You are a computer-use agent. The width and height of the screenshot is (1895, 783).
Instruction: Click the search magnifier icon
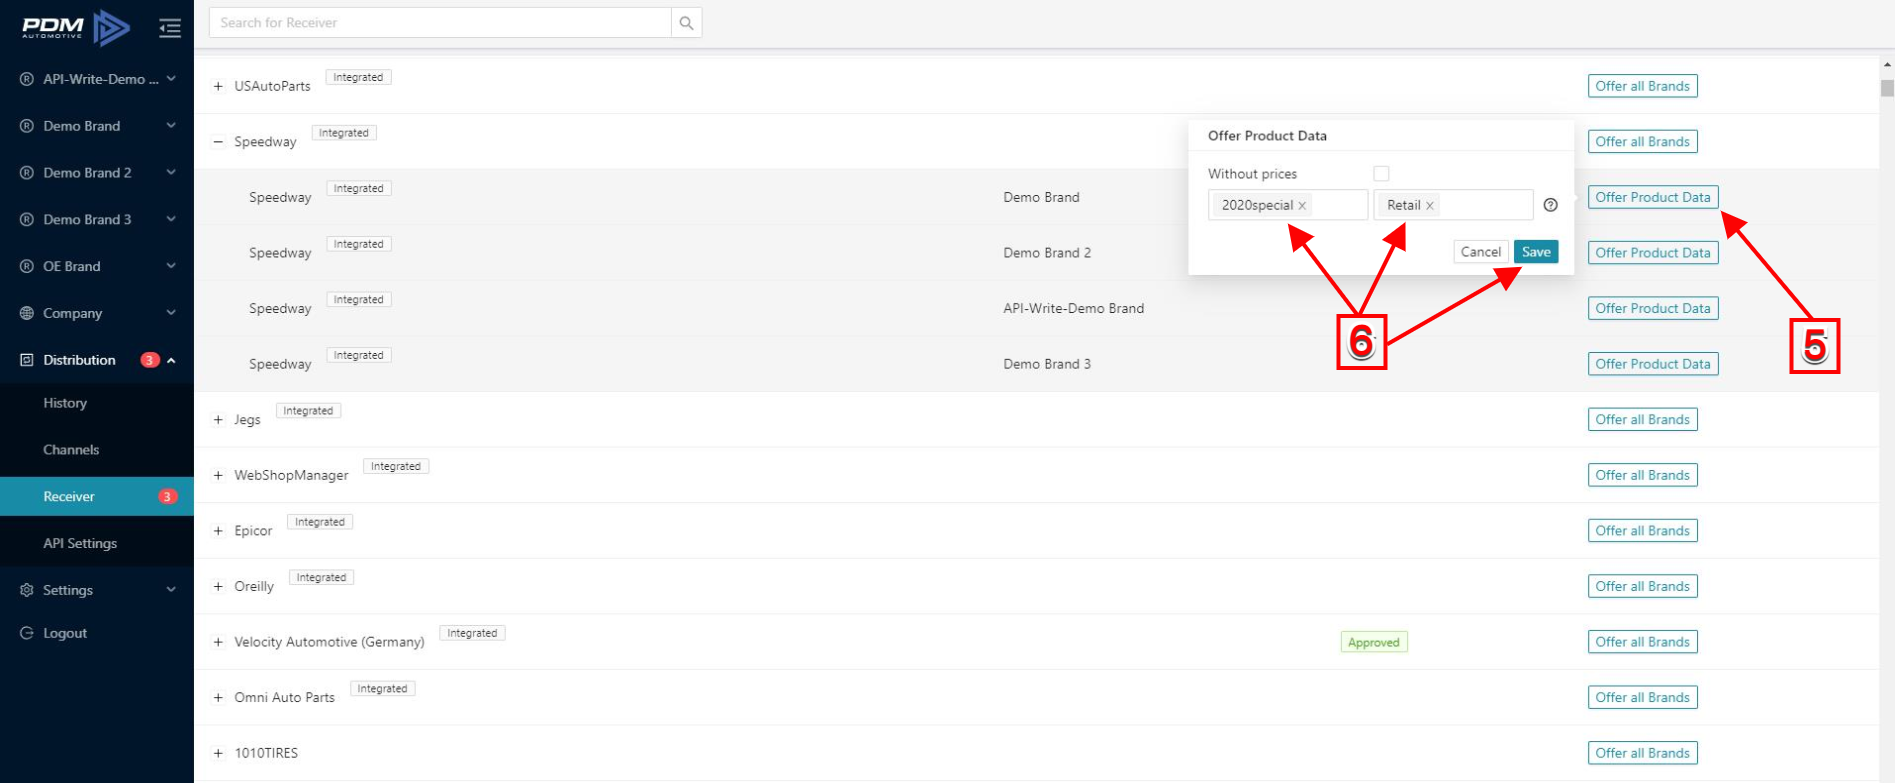(686, 23)
